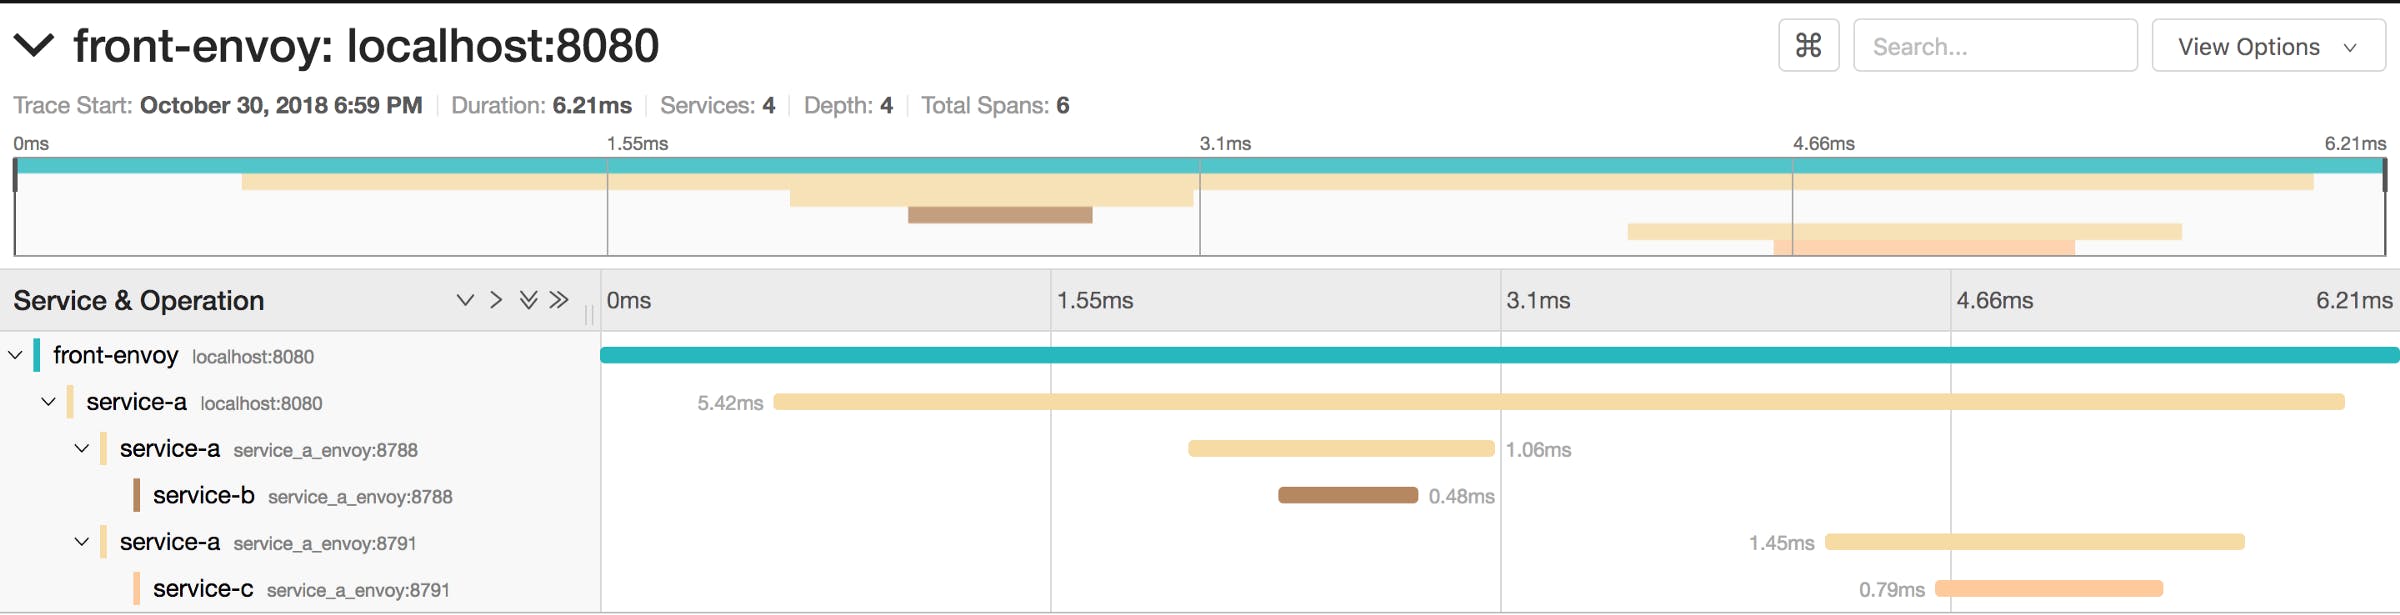2400x615 pixels.
Task: Click the column resize divider handle
Action: [589, 315]
